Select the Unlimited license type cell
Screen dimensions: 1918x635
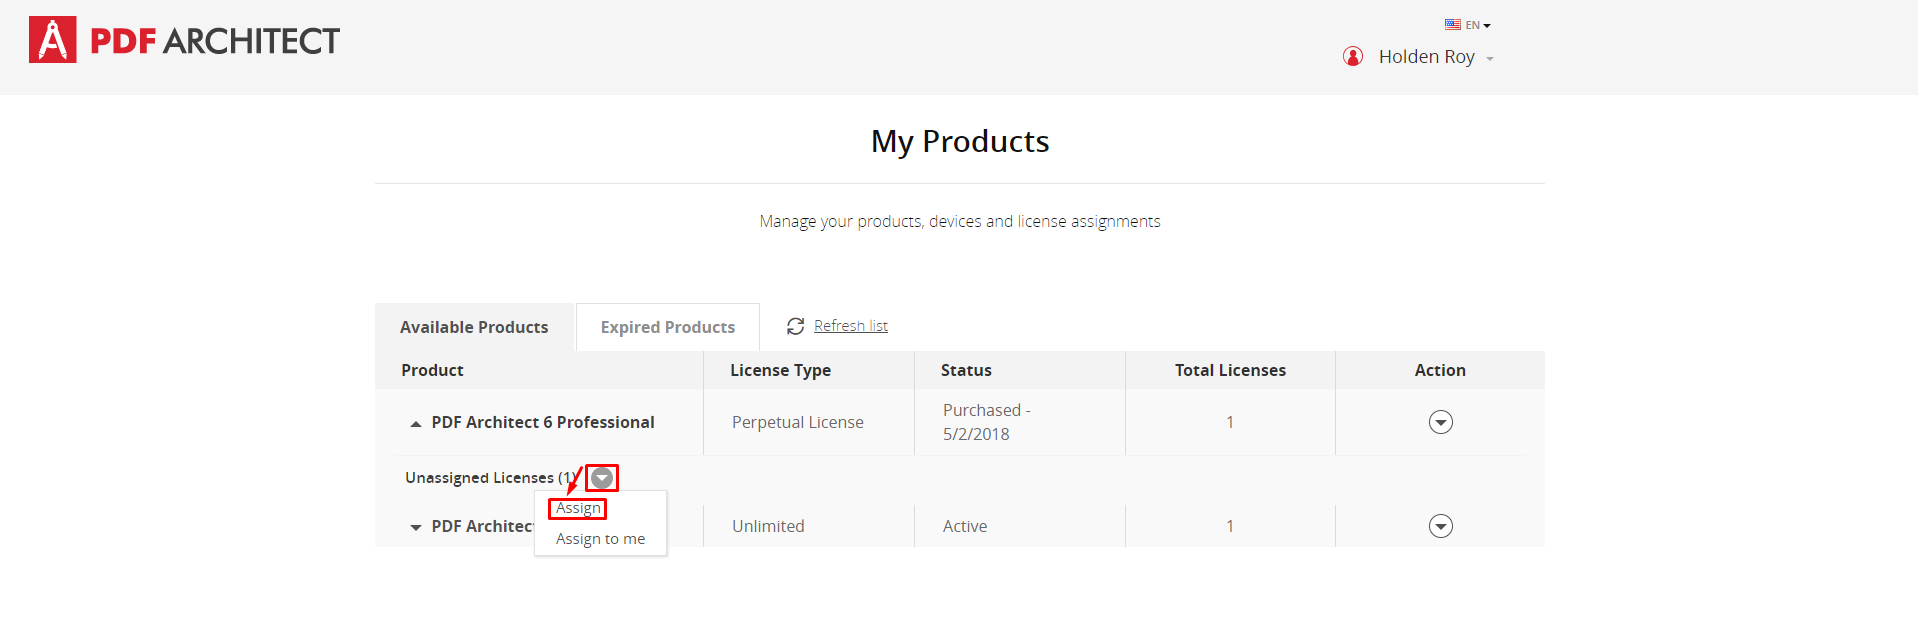coord(809,526)
